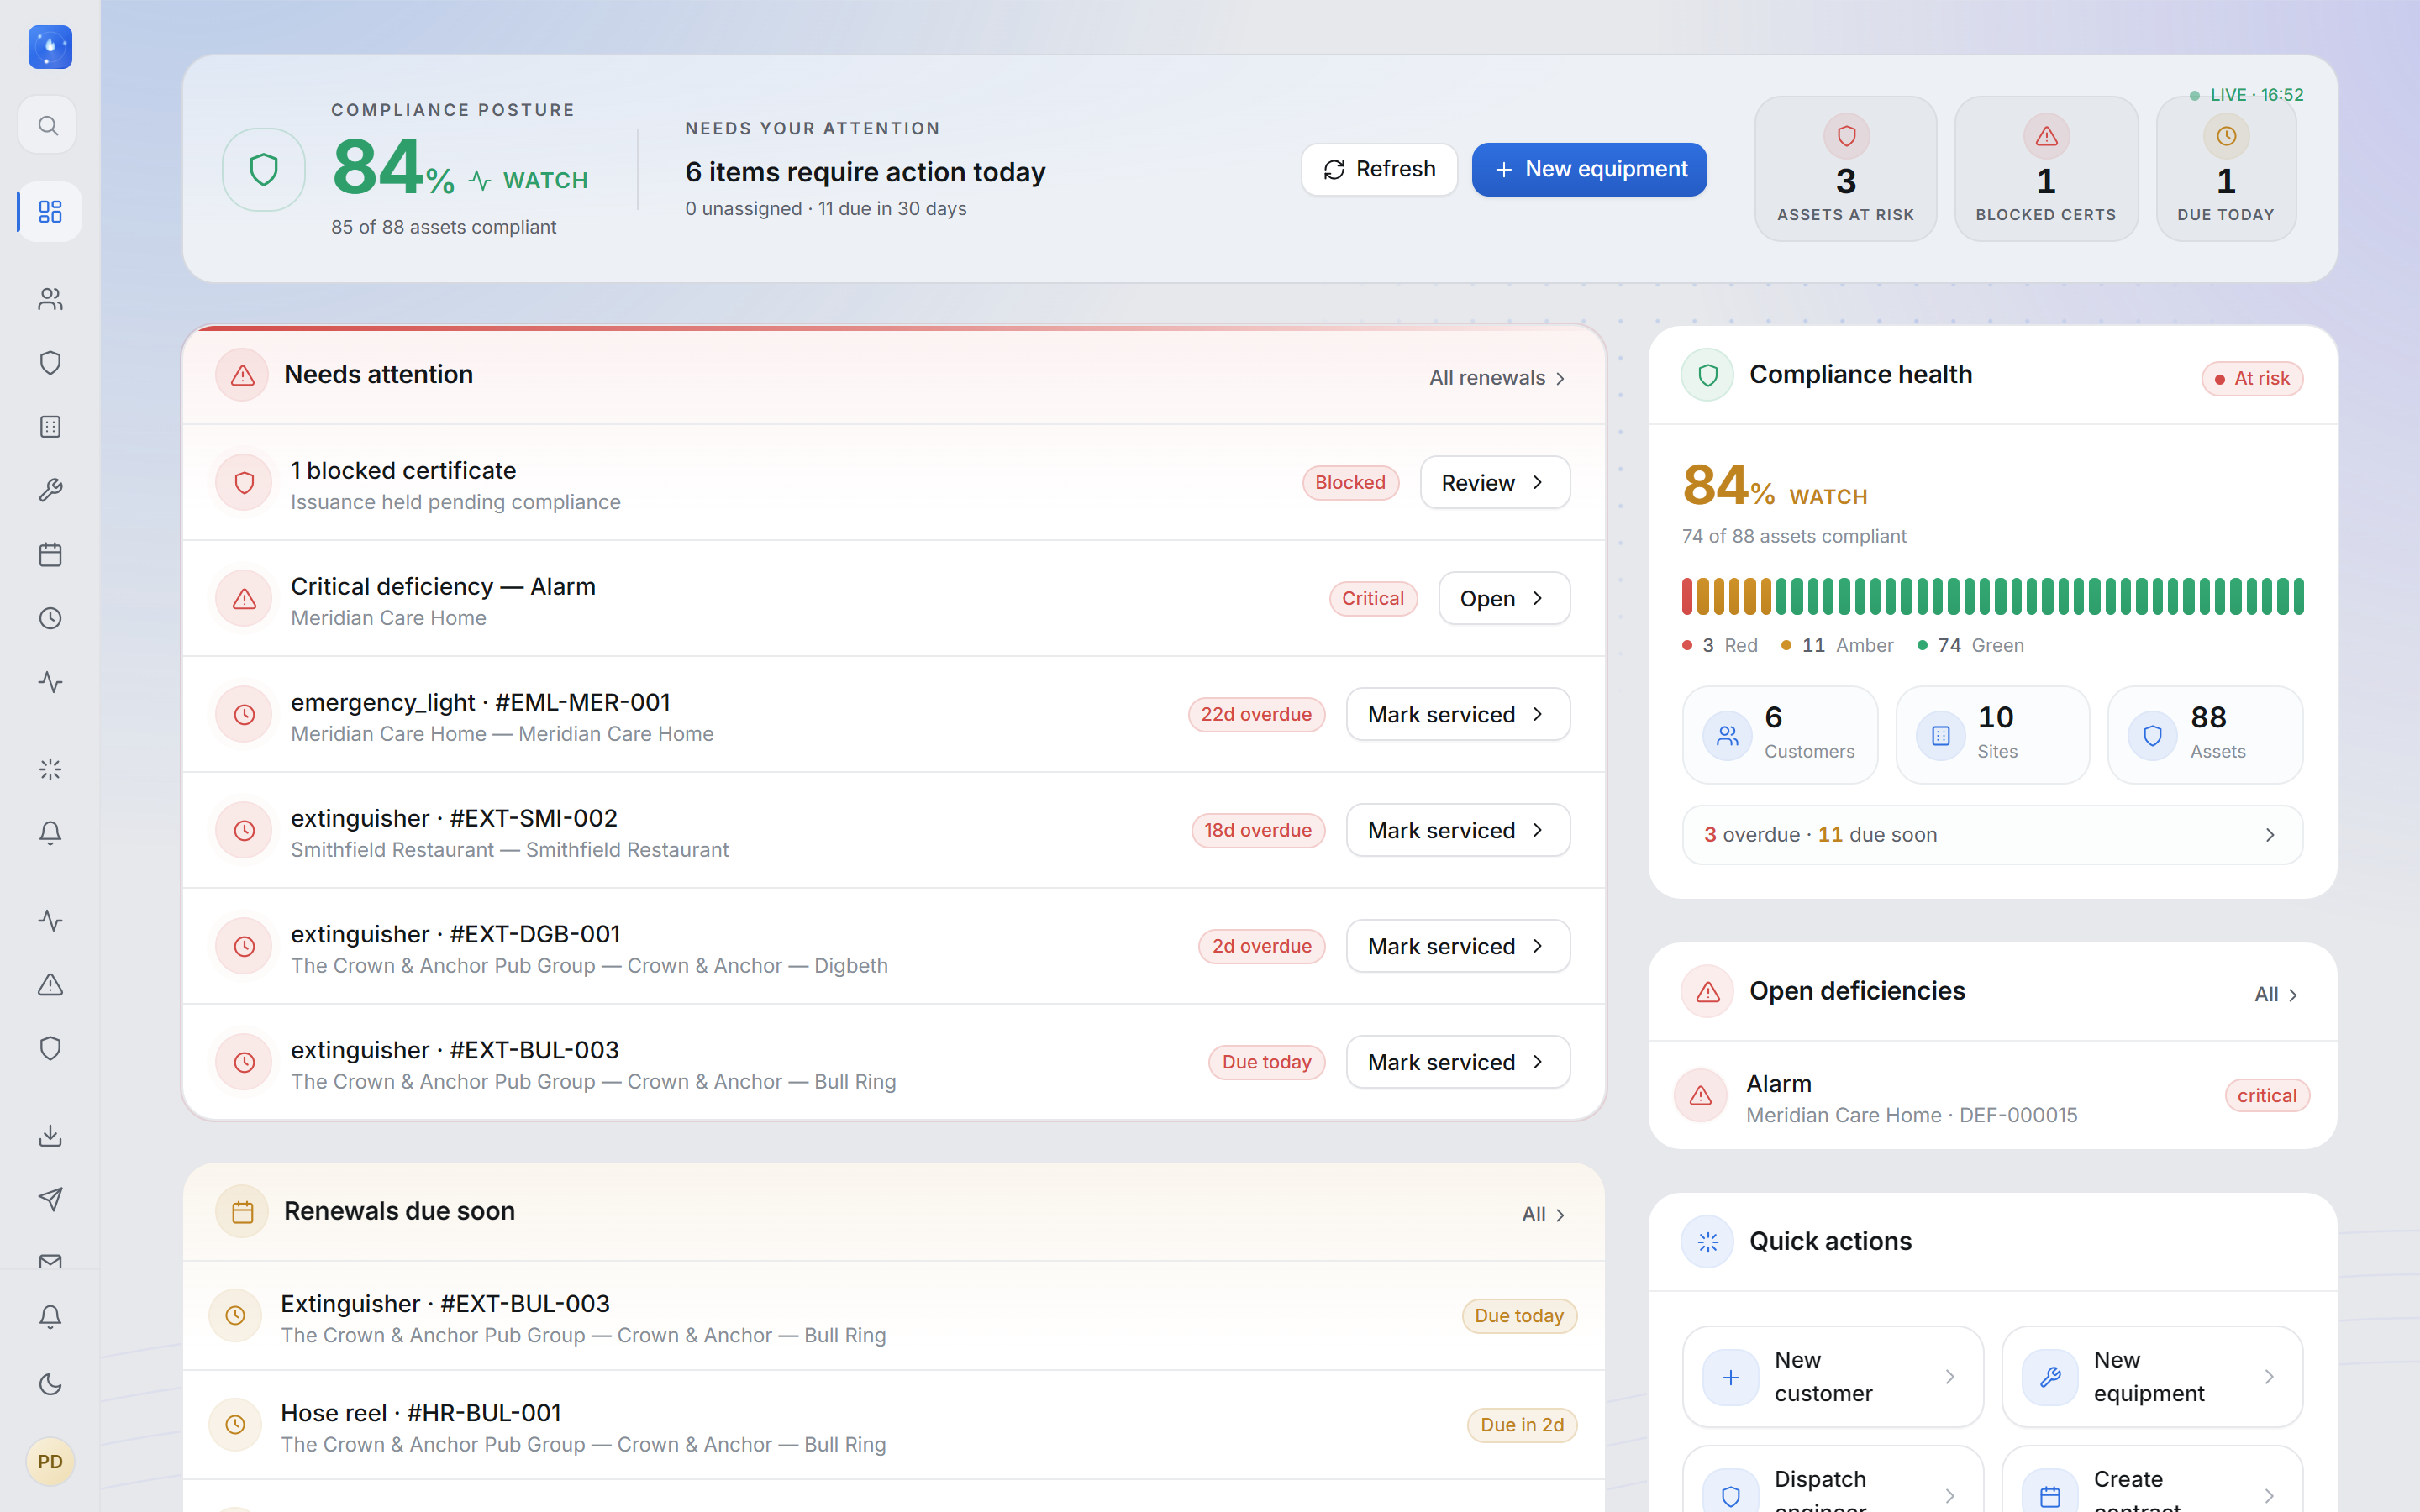The image size is (2420, 1512).
Task: Click the green shield icon beside Compliance Posture
Action: [263, 169]
